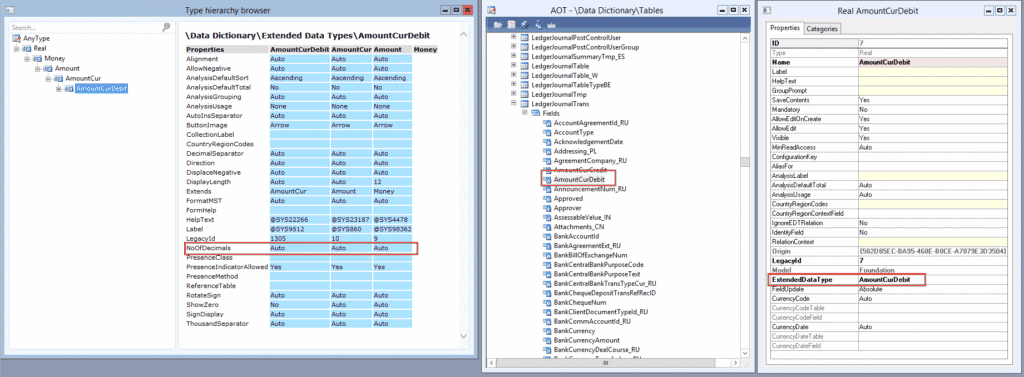Click the CurrencyCode property value Auto

point(933,299)
